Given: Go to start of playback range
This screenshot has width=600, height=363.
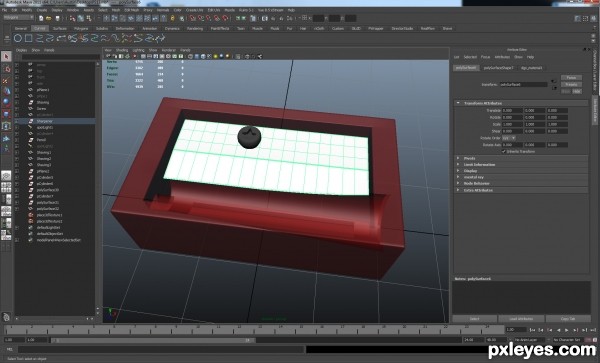Looking at the screenshot, I should pos(532,330).
